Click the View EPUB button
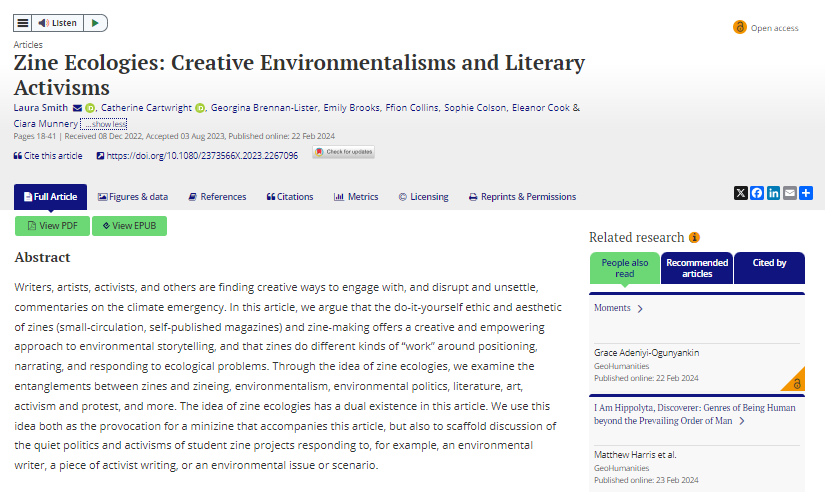Viewport: 825px width, 492px height. pyautogui.click(x=129, y=226)
